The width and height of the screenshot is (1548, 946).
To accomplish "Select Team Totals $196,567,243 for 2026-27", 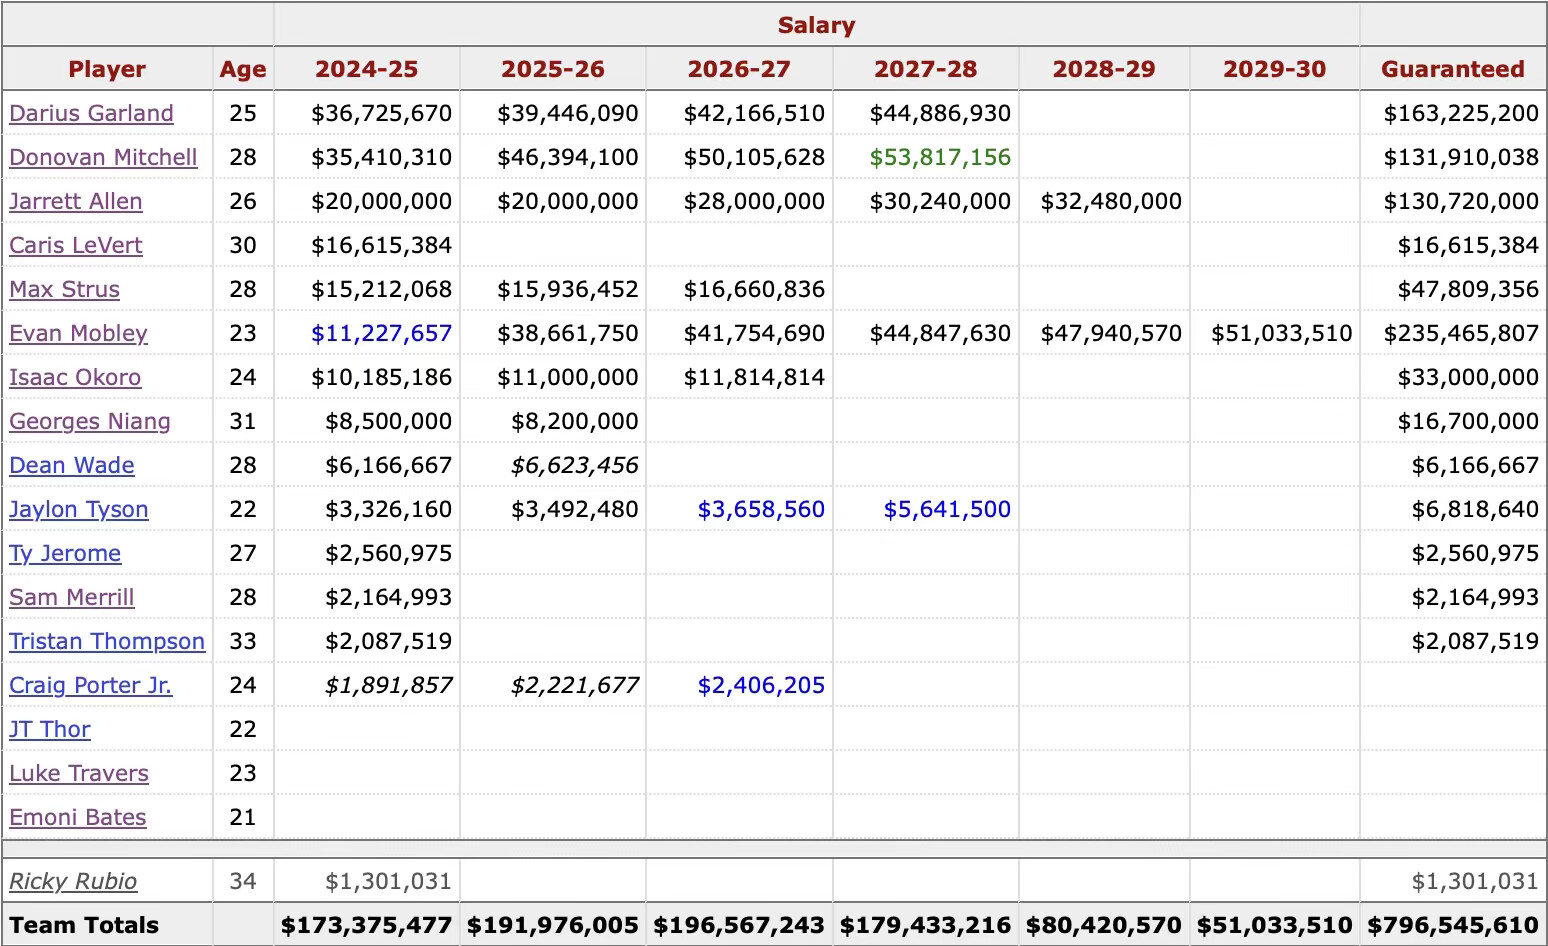I will pos(739,925).
